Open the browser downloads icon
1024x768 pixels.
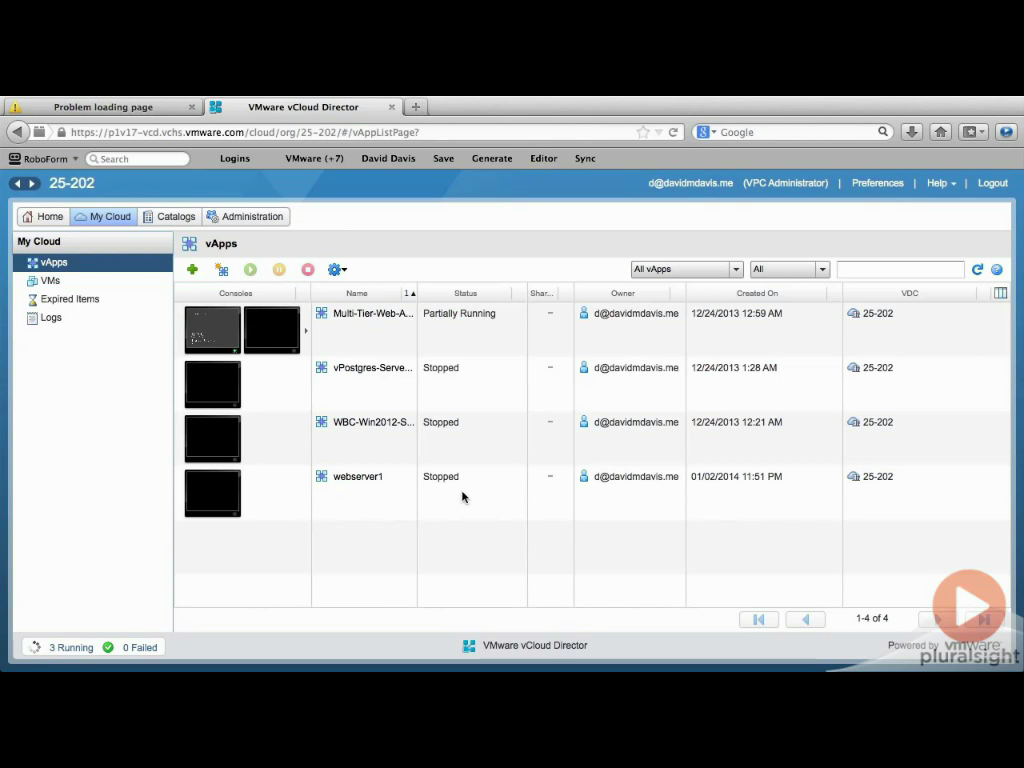tap(912, 132)
